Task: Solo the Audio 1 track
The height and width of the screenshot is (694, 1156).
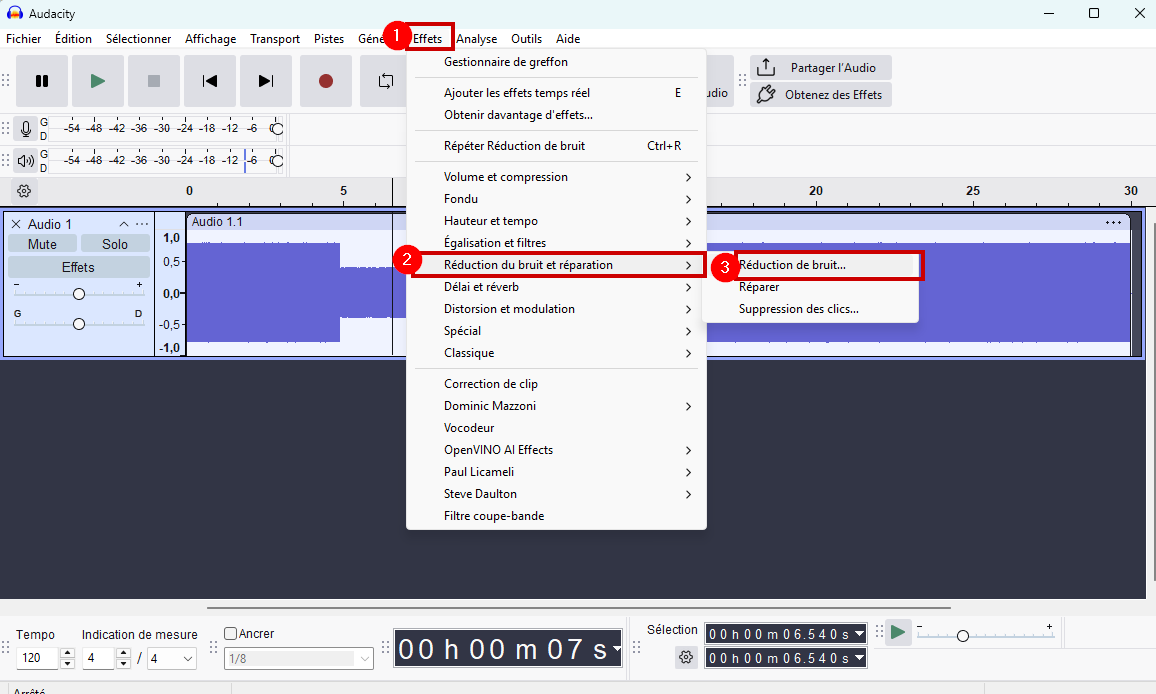Action: [115, 244]
